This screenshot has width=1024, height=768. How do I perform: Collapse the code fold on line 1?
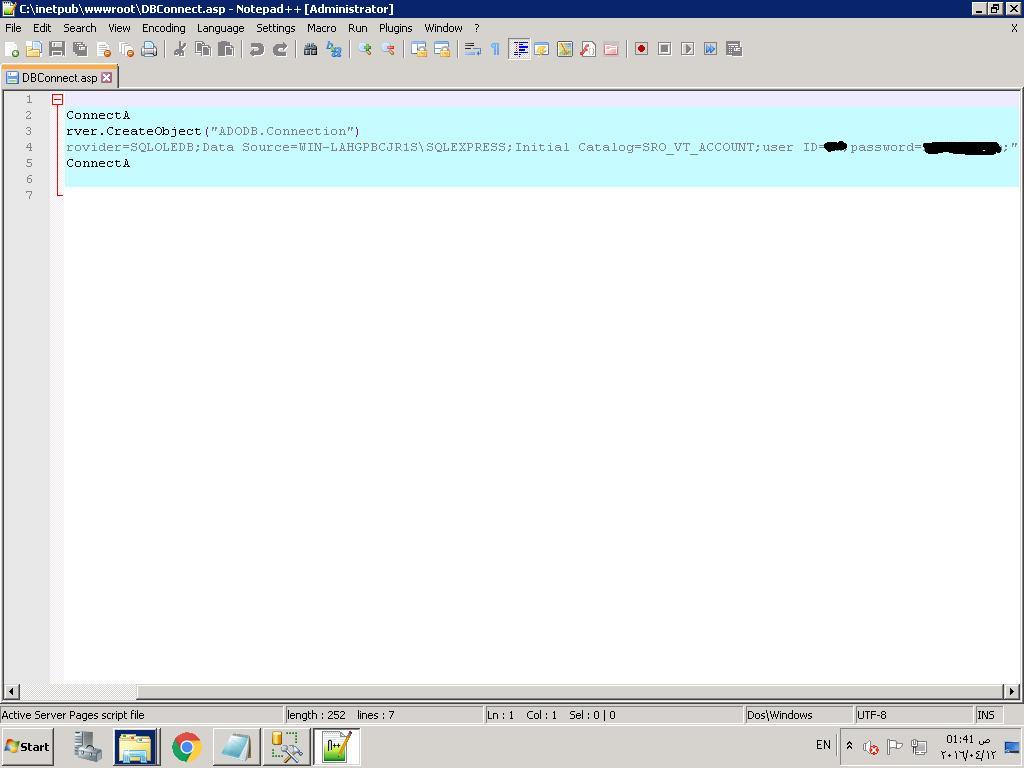57,99
